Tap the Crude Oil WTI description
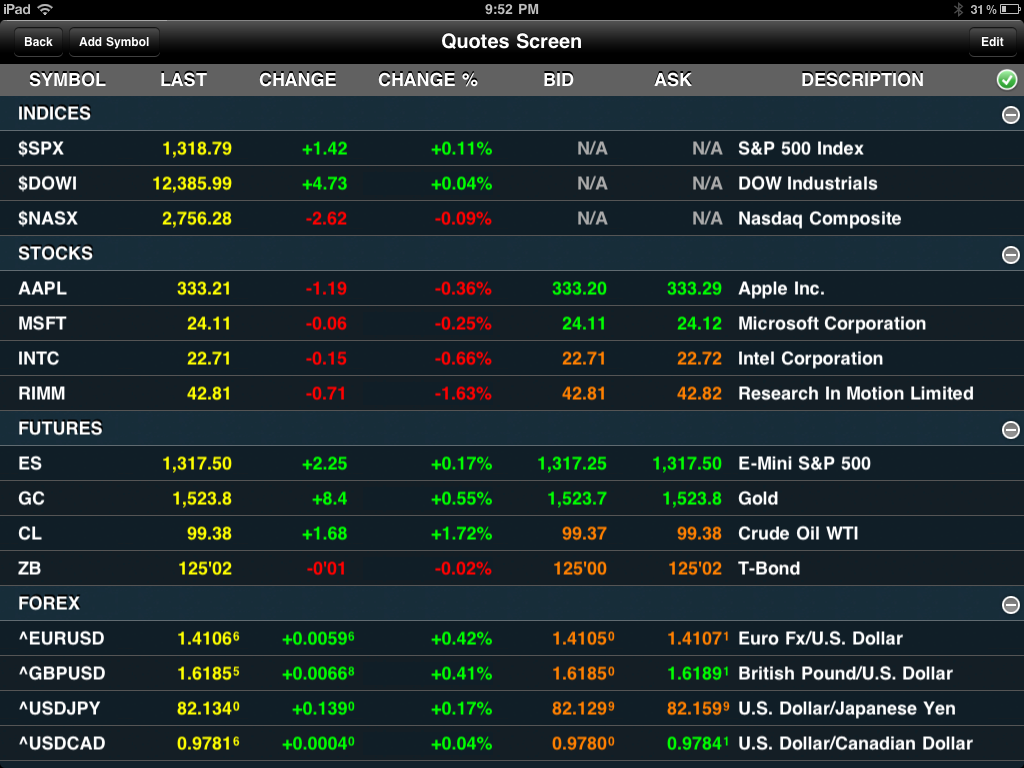This screenshot has height=768, width=1024. pos(798,533)
